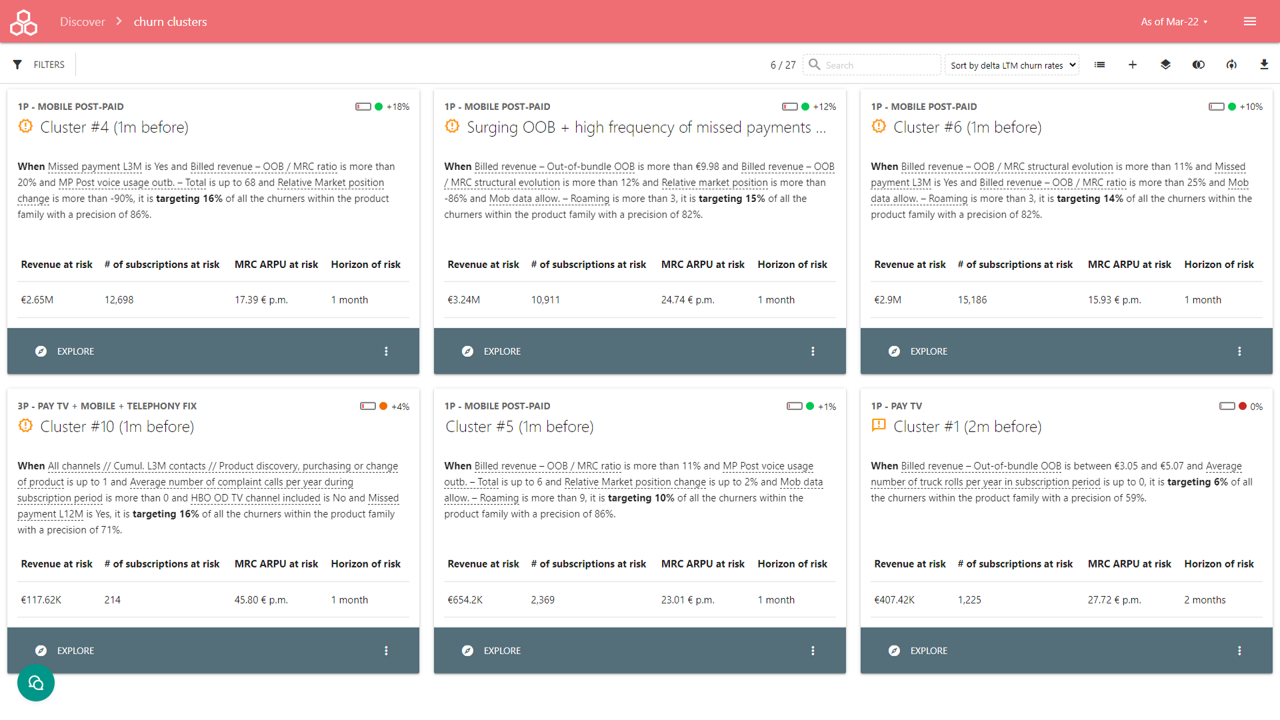The image size is (1280, 720).
Task: Click the Filters label in toolbar
Action: [x=49, y=65]
